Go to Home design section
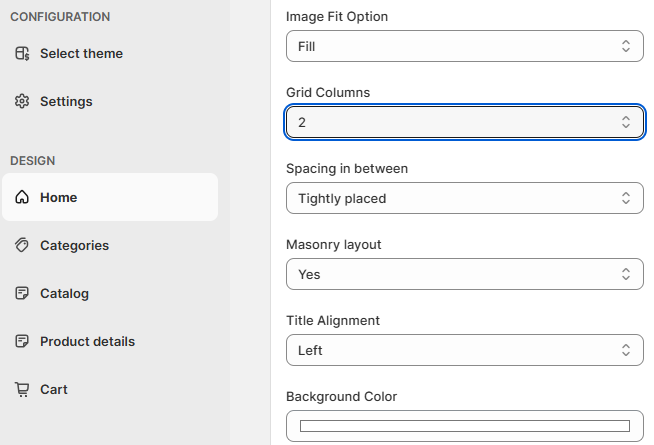This screenshot has width=654, height=445. [110, 197]
